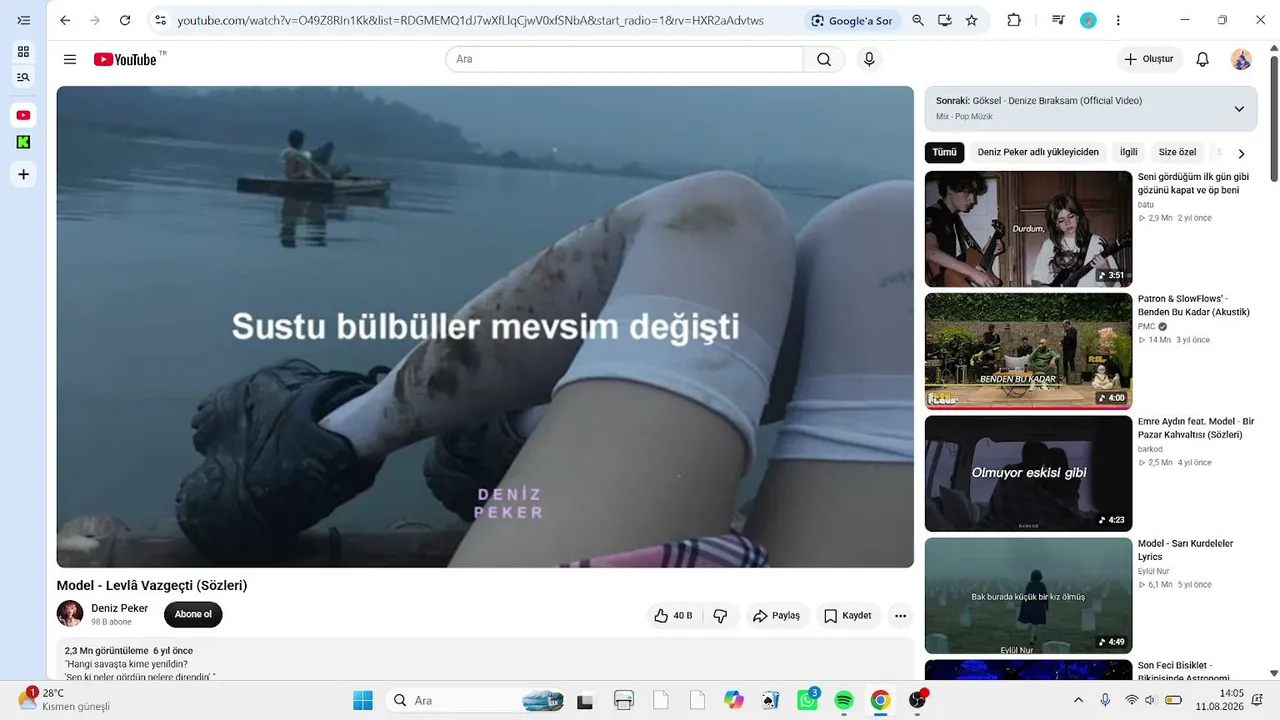This screenshot has width=1280, height=720.
Task: Open the YouTube pinned tab in sidebar
Action: tap(23, 116)
